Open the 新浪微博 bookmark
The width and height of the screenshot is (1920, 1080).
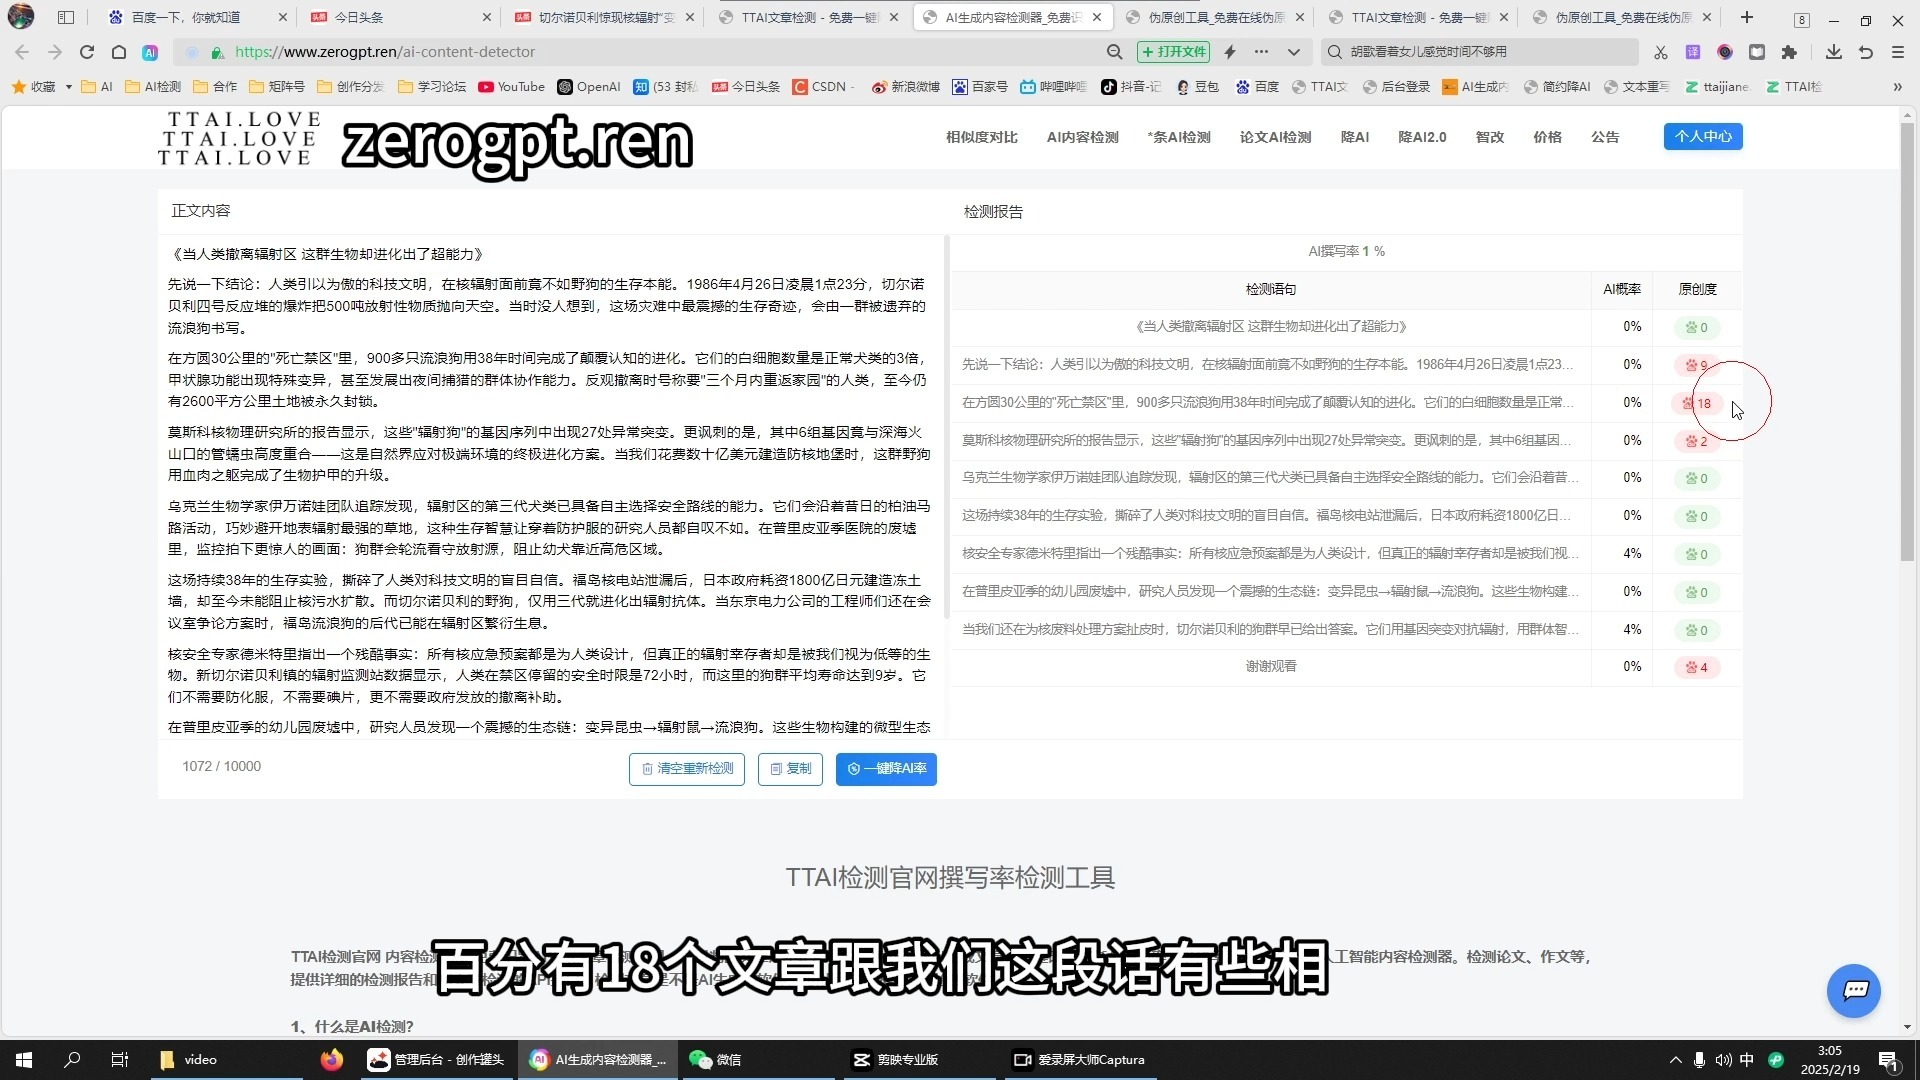905,87
